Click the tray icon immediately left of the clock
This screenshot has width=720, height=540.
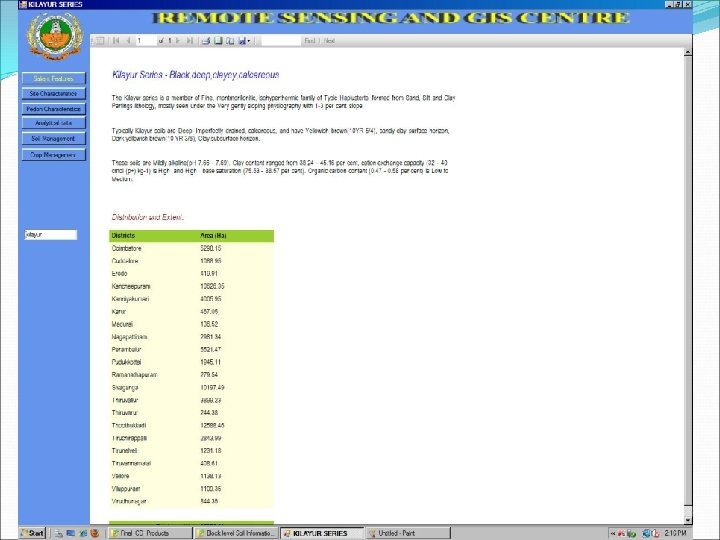[655, 533]
